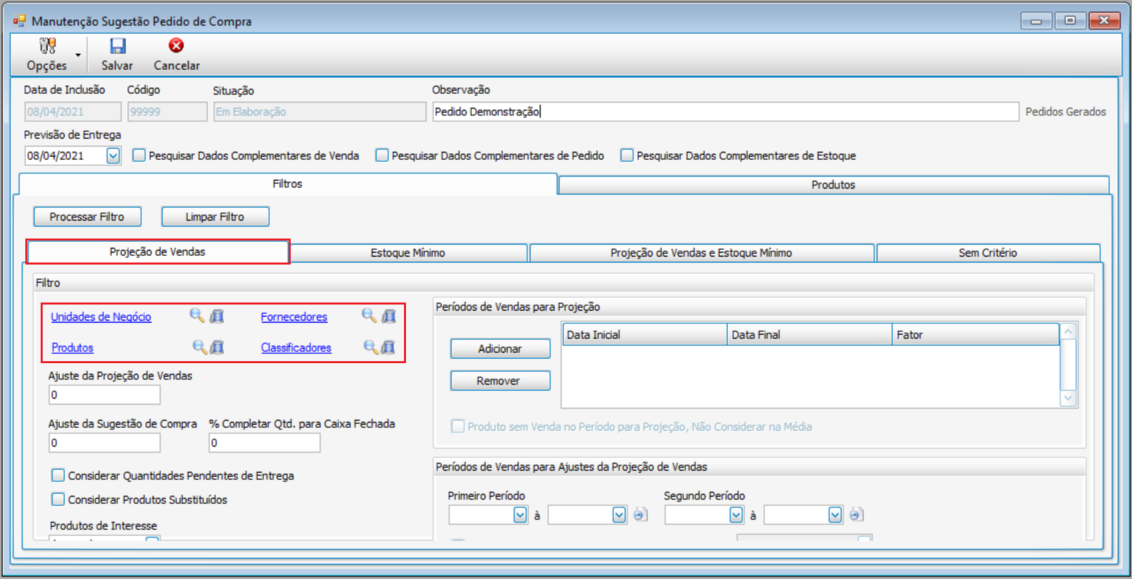Image resolution: width=1132 pixels, height=579 pixels.
Task: Click the refresh icon after Segundo Período dates
Action: [856, 515]
